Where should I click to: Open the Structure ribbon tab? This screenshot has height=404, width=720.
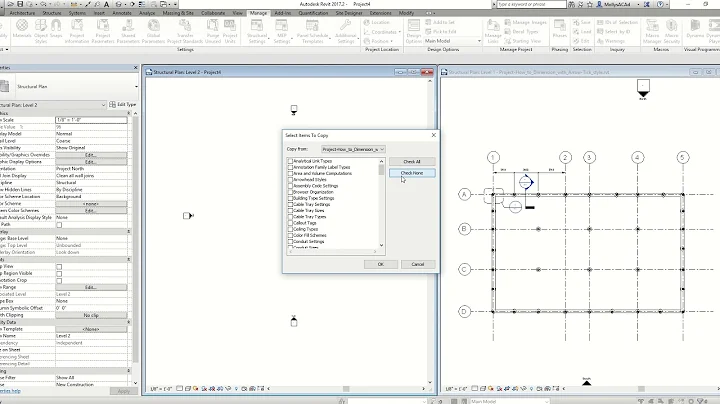coord(52,13)
